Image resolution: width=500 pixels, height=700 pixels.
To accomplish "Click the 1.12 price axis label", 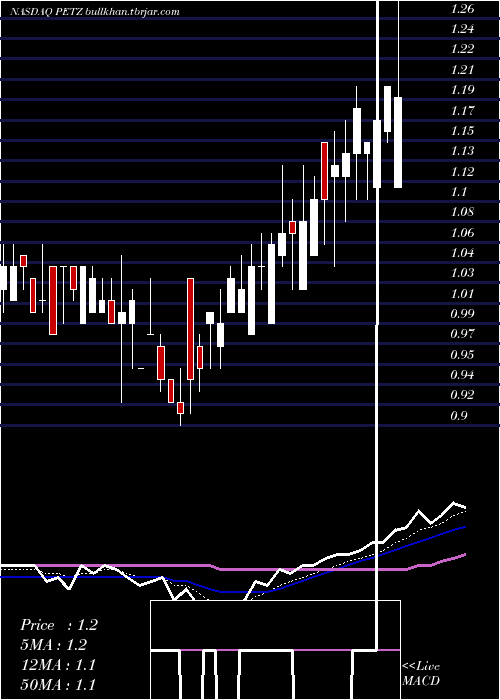I will pyautogui.click(x=462, y=171).
